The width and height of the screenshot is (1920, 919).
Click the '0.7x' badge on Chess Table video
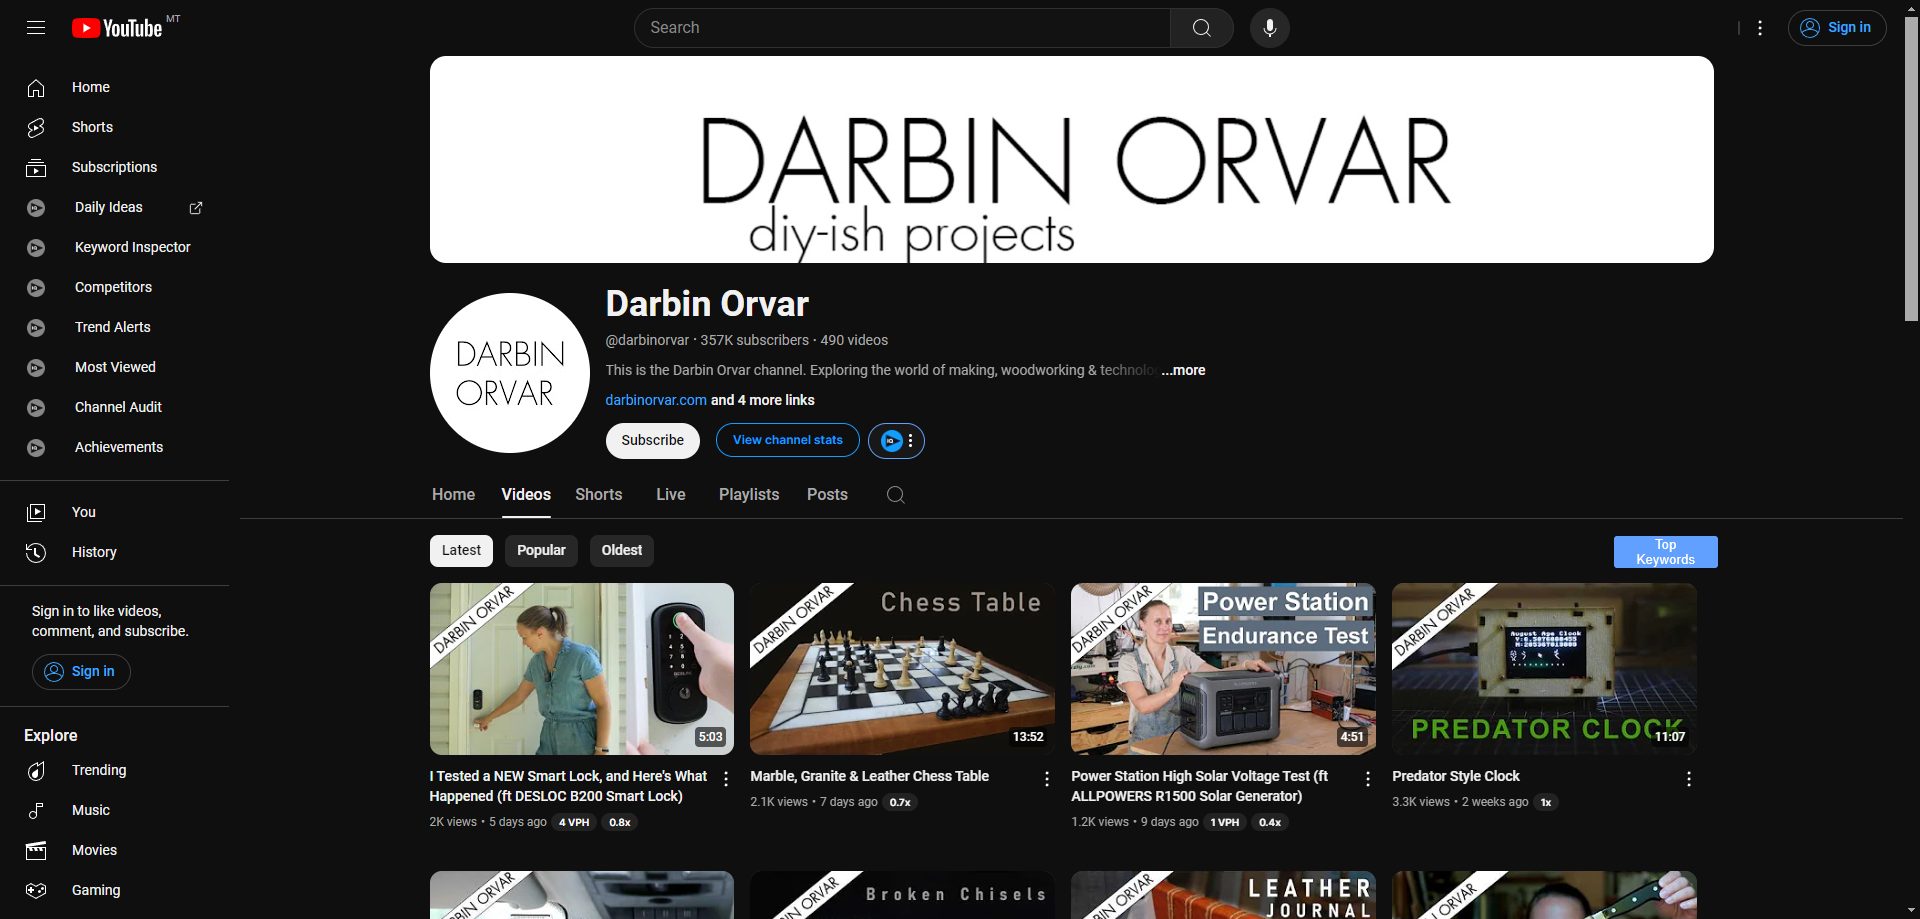click(x=900, y=802)
